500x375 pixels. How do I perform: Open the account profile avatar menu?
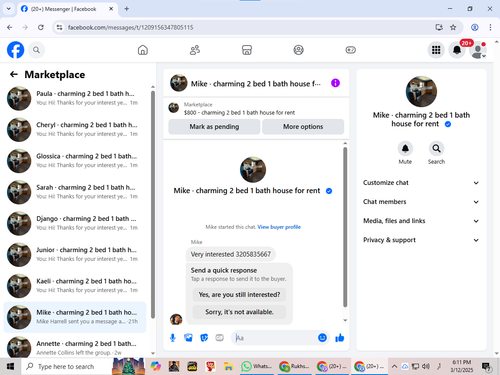coord(478,50)
